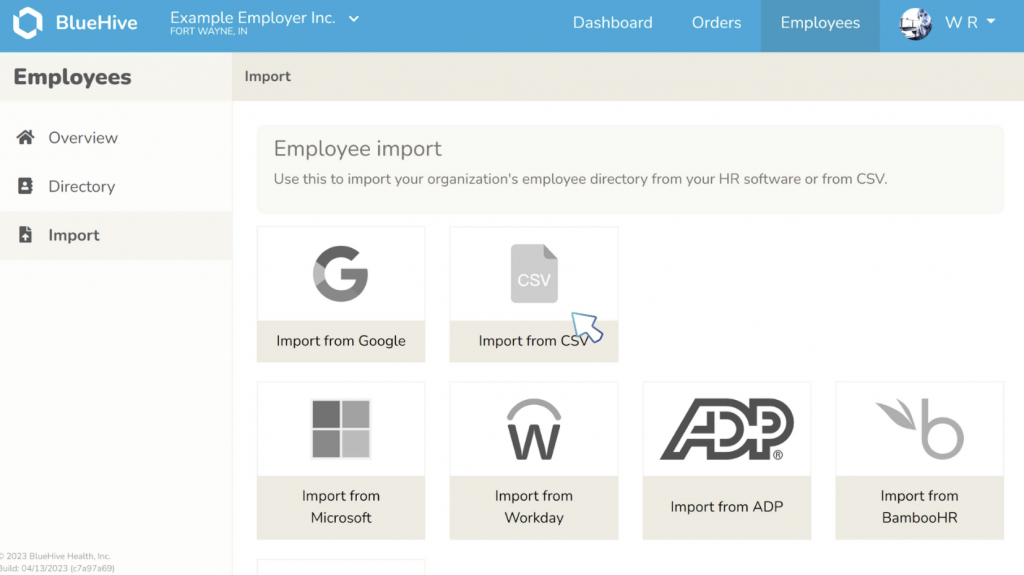Choose Import from BambooHR label
Viewport: 1024px width, 575px height.
920,506
